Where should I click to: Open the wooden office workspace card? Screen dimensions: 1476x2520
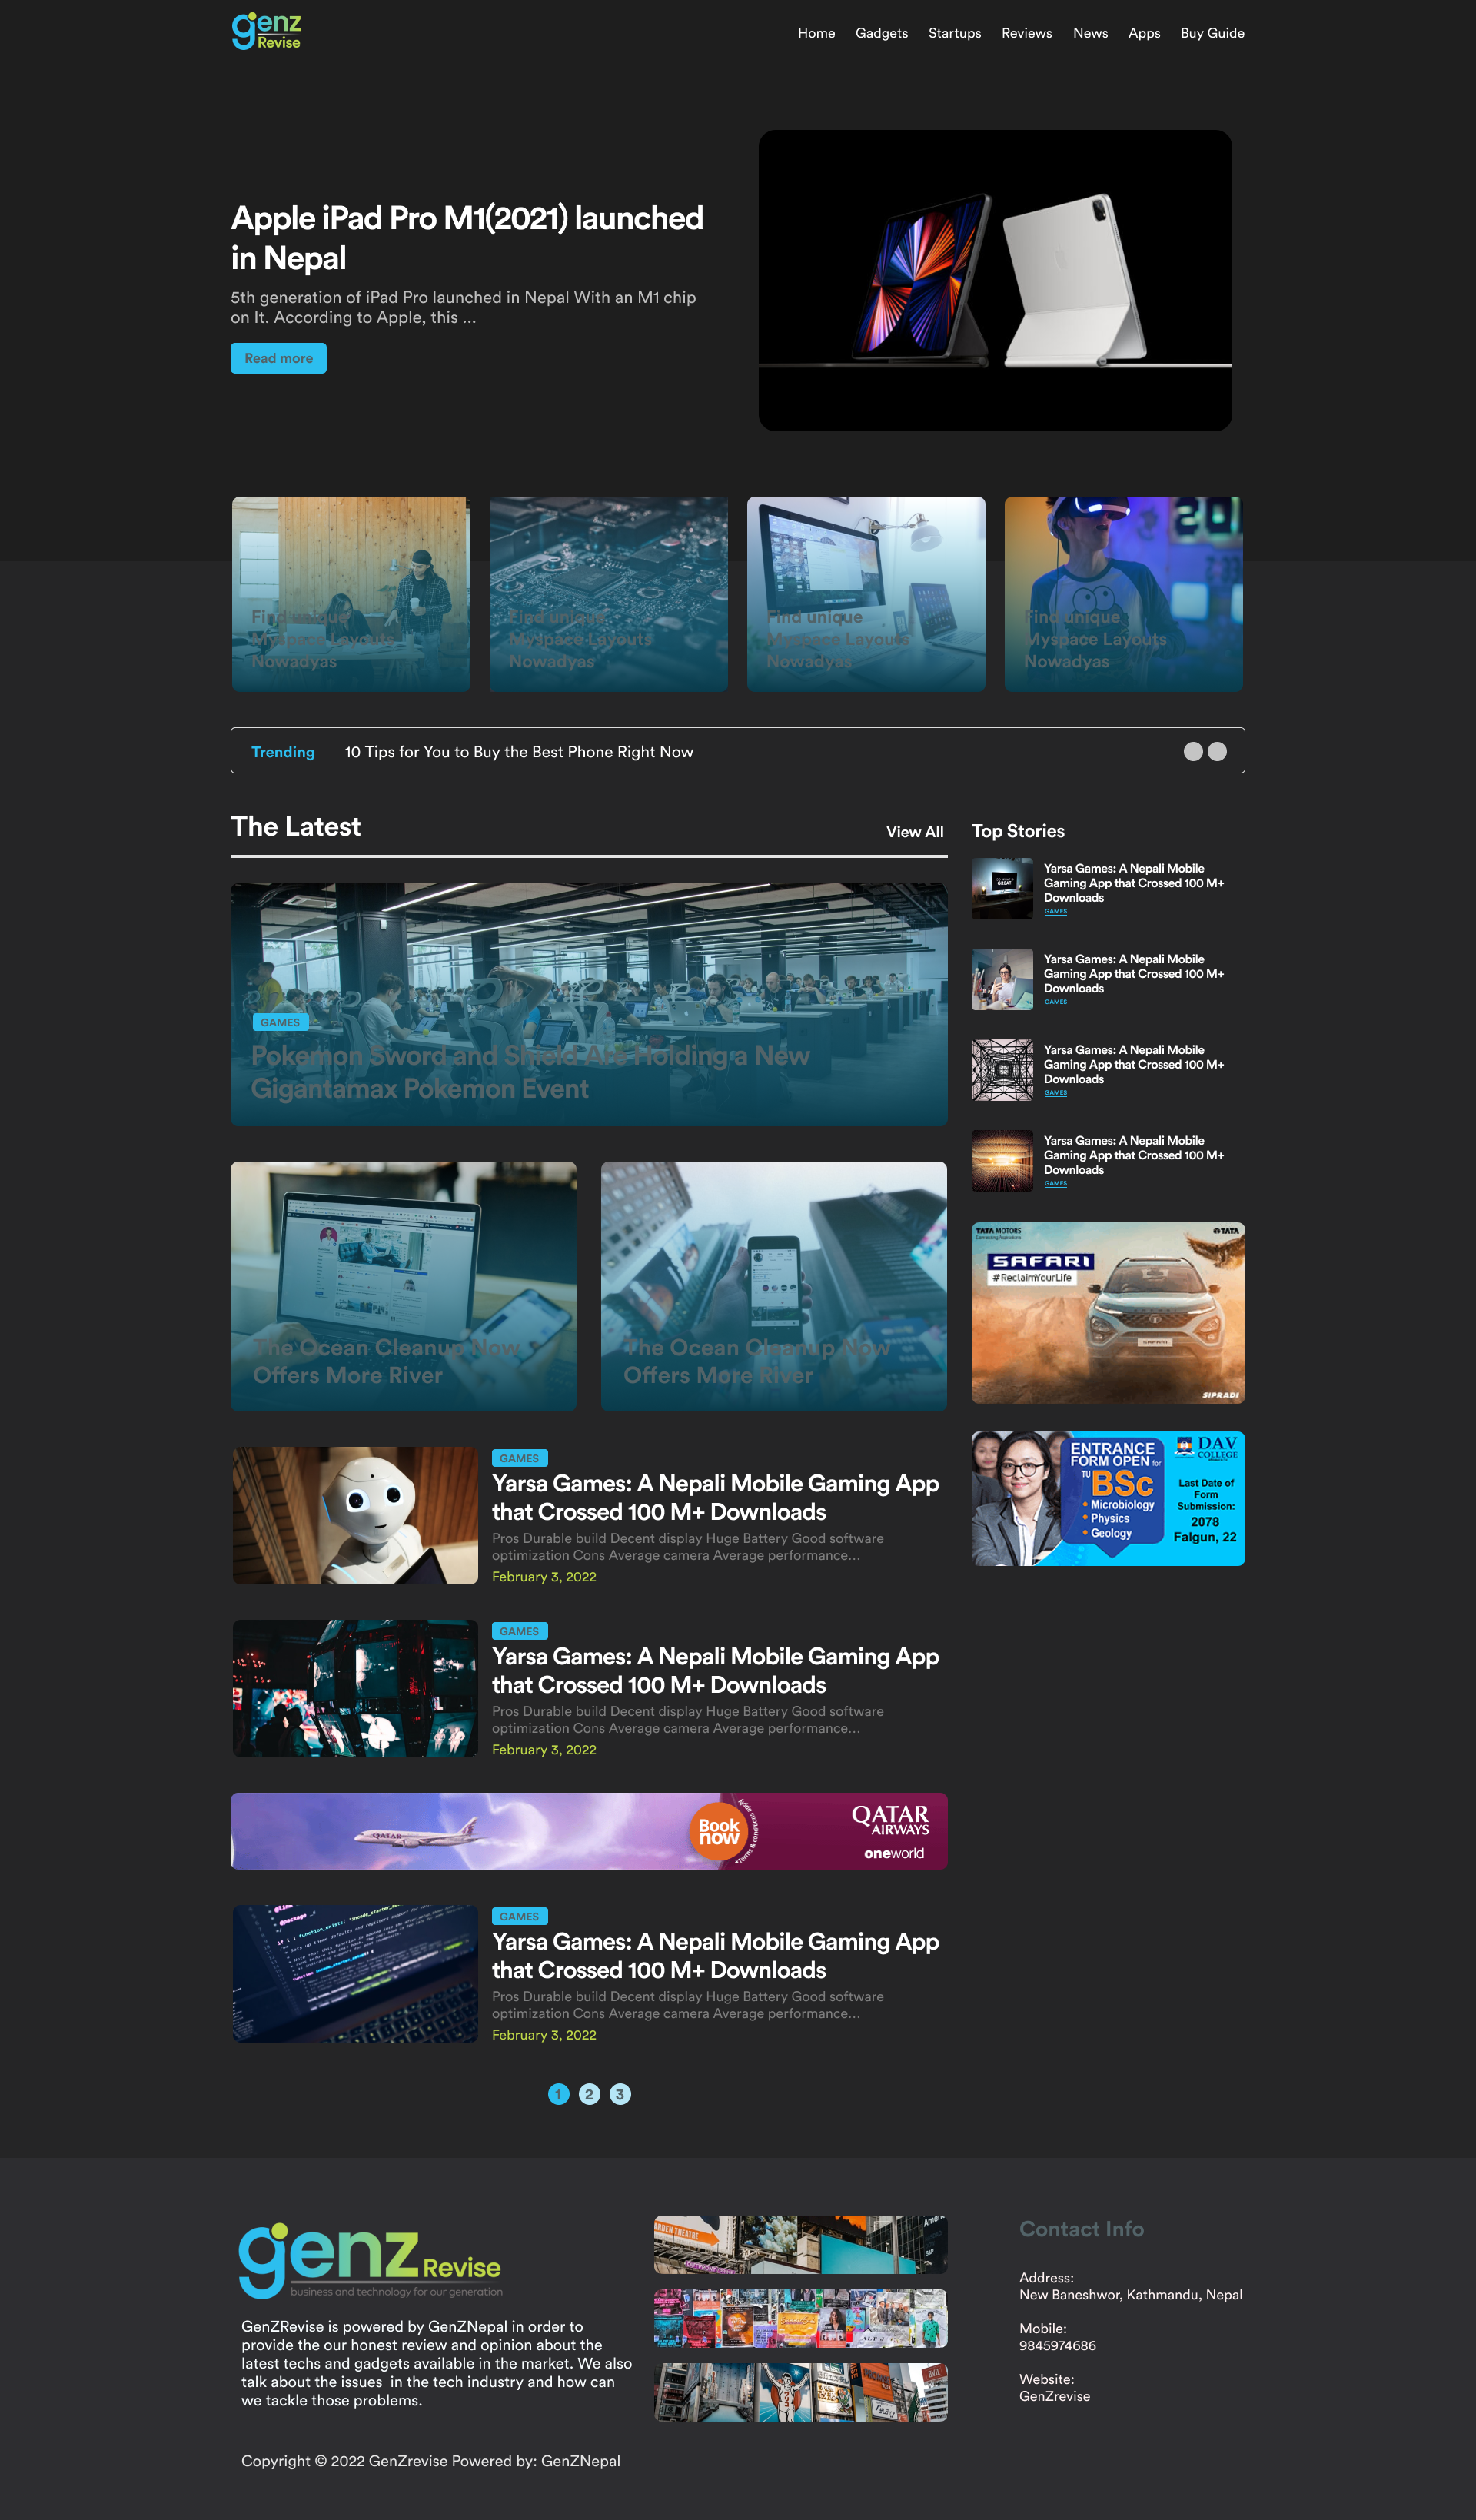351,593
